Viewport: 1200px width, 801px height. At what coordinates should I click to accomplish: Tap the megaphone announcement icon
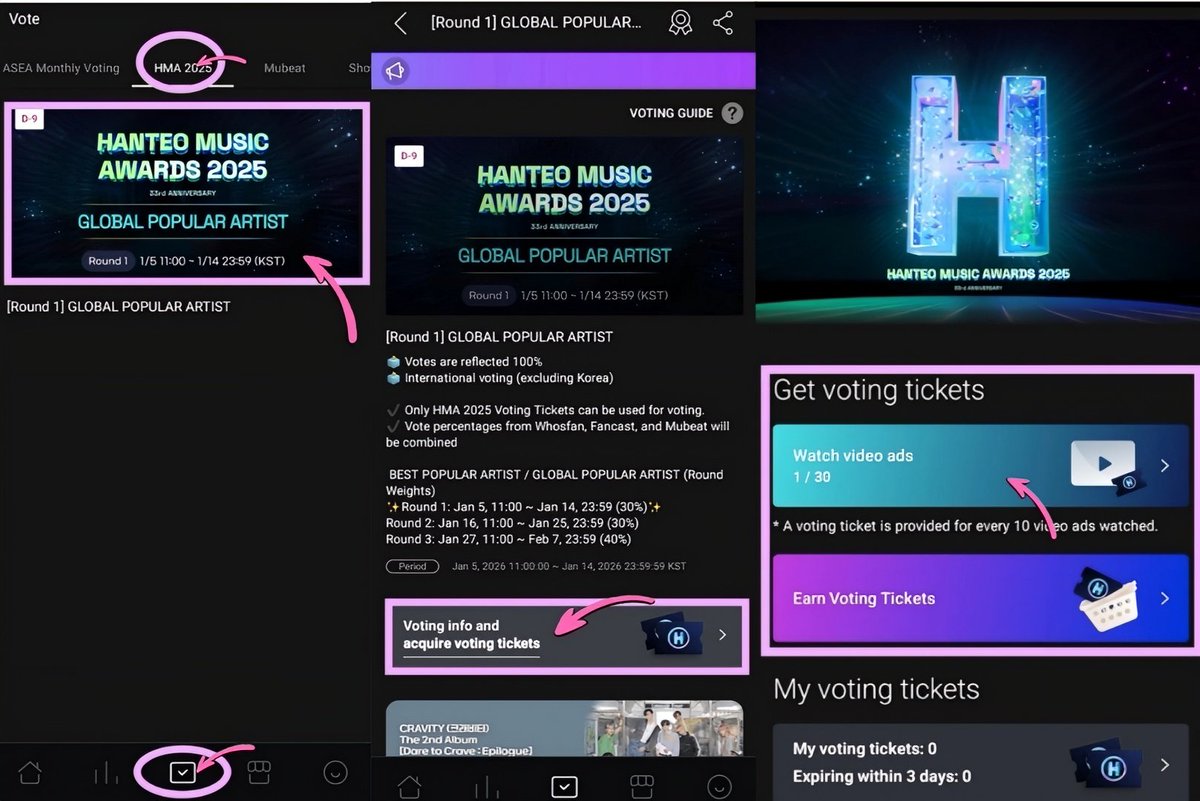[x=396, y=70]
